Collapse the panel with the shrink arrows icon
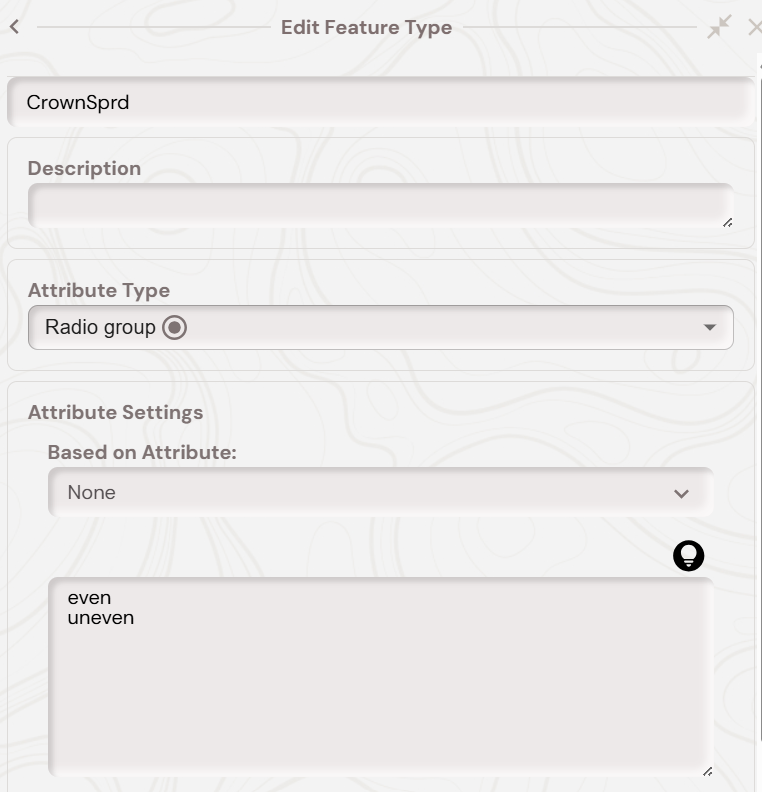The height and width of the screenshot is (792, 762). tap(719, 27)
